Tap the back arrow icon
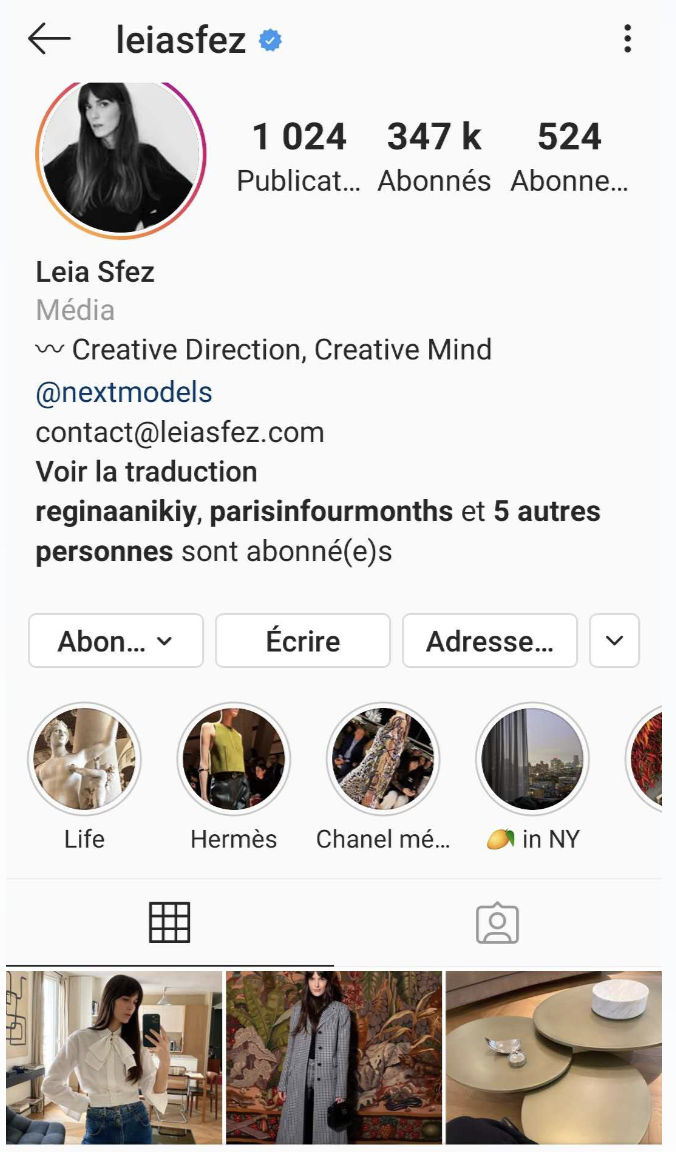The height and width of the screenshot is (1152, 676). [49, 39]
